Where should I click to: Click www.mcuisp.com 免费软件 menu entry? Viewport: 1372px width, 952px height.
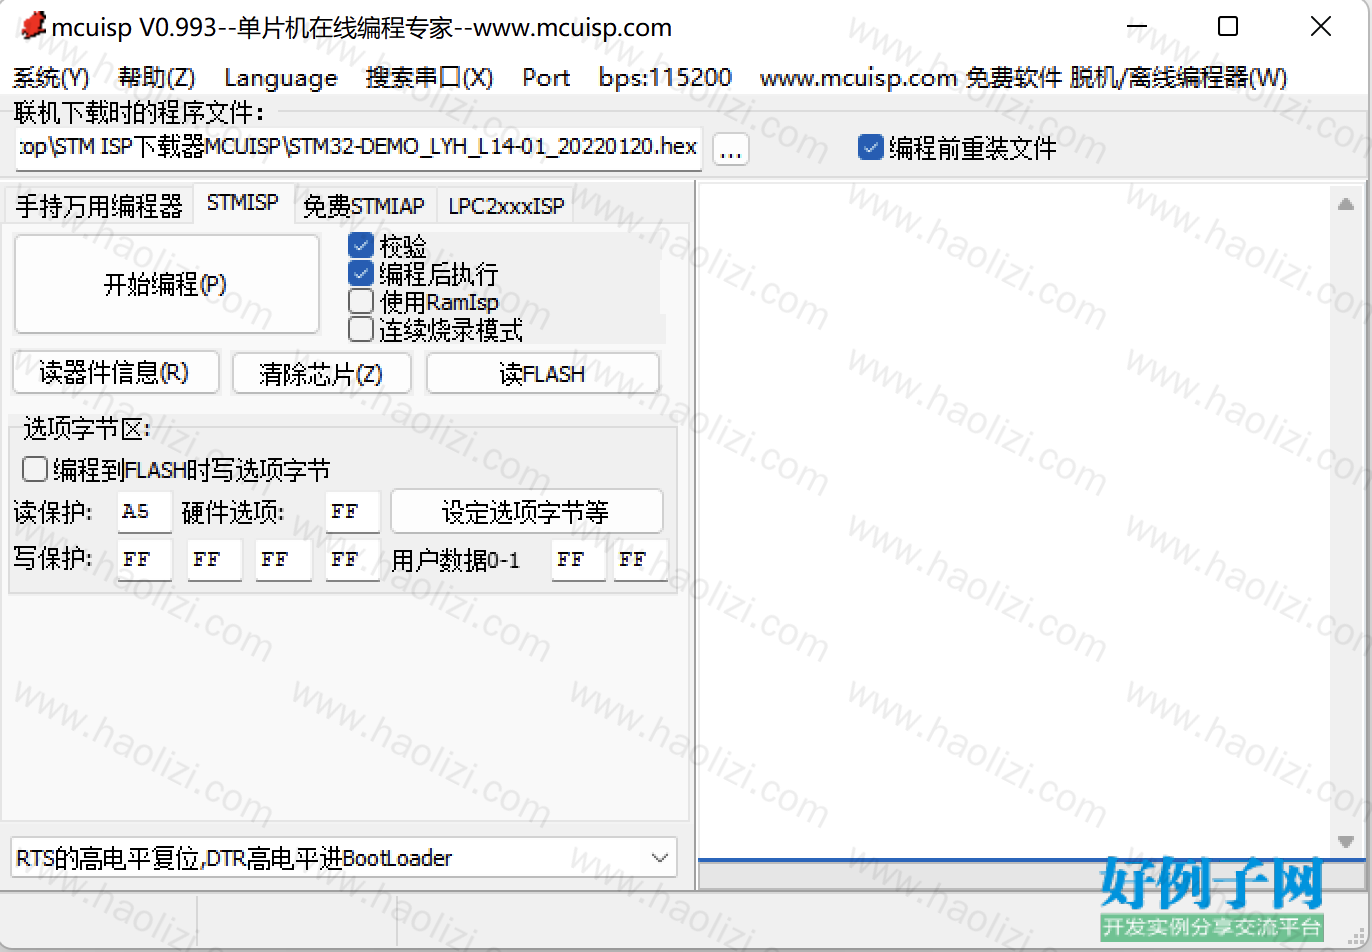pyautogui.click(x=910, y=78)
